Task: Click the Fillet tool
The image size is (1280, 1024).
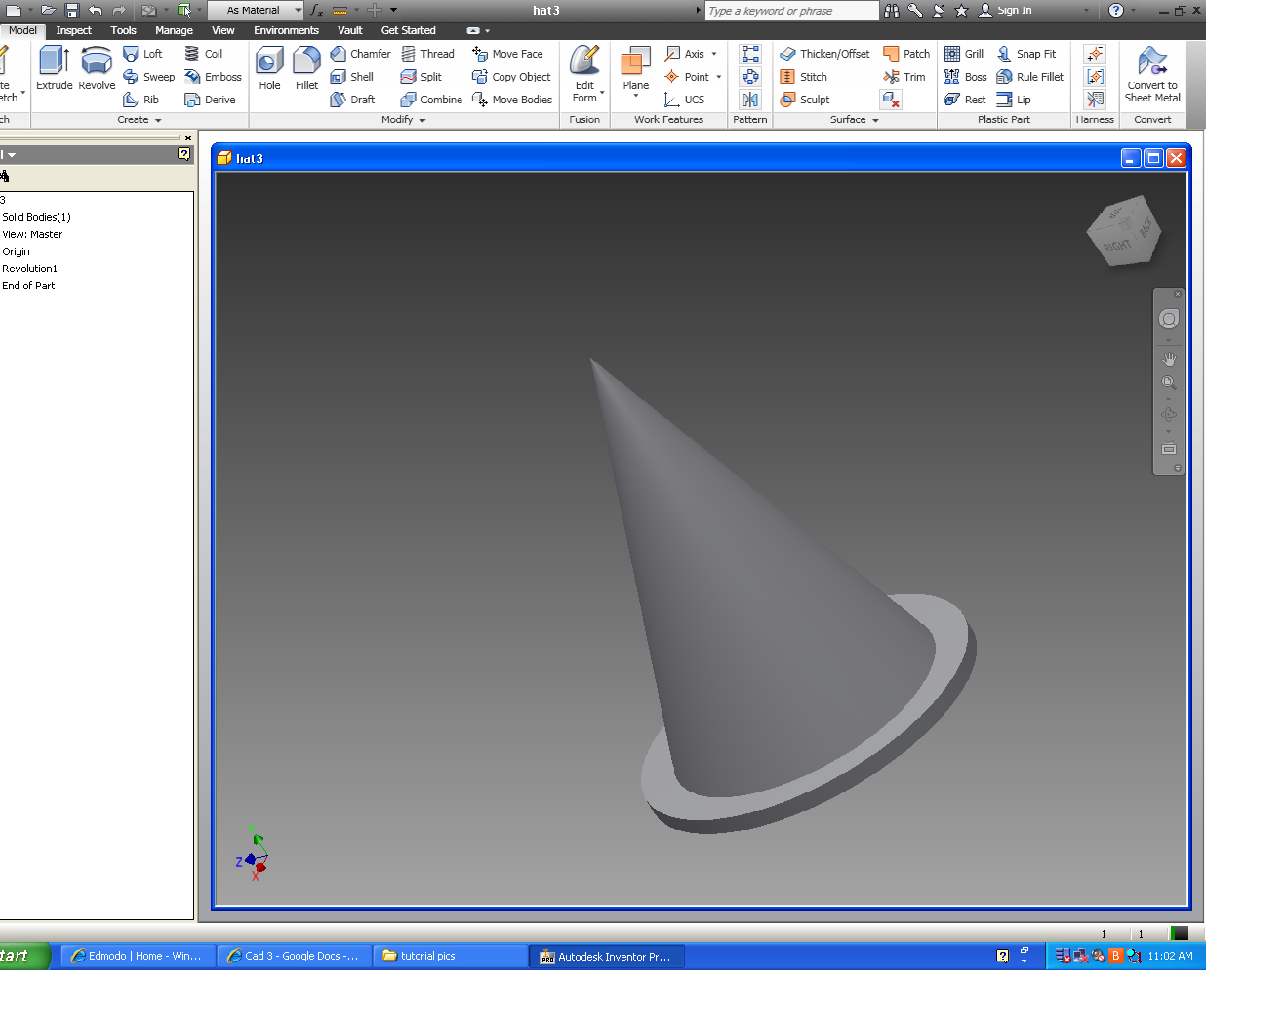Action: pos(306,70)
